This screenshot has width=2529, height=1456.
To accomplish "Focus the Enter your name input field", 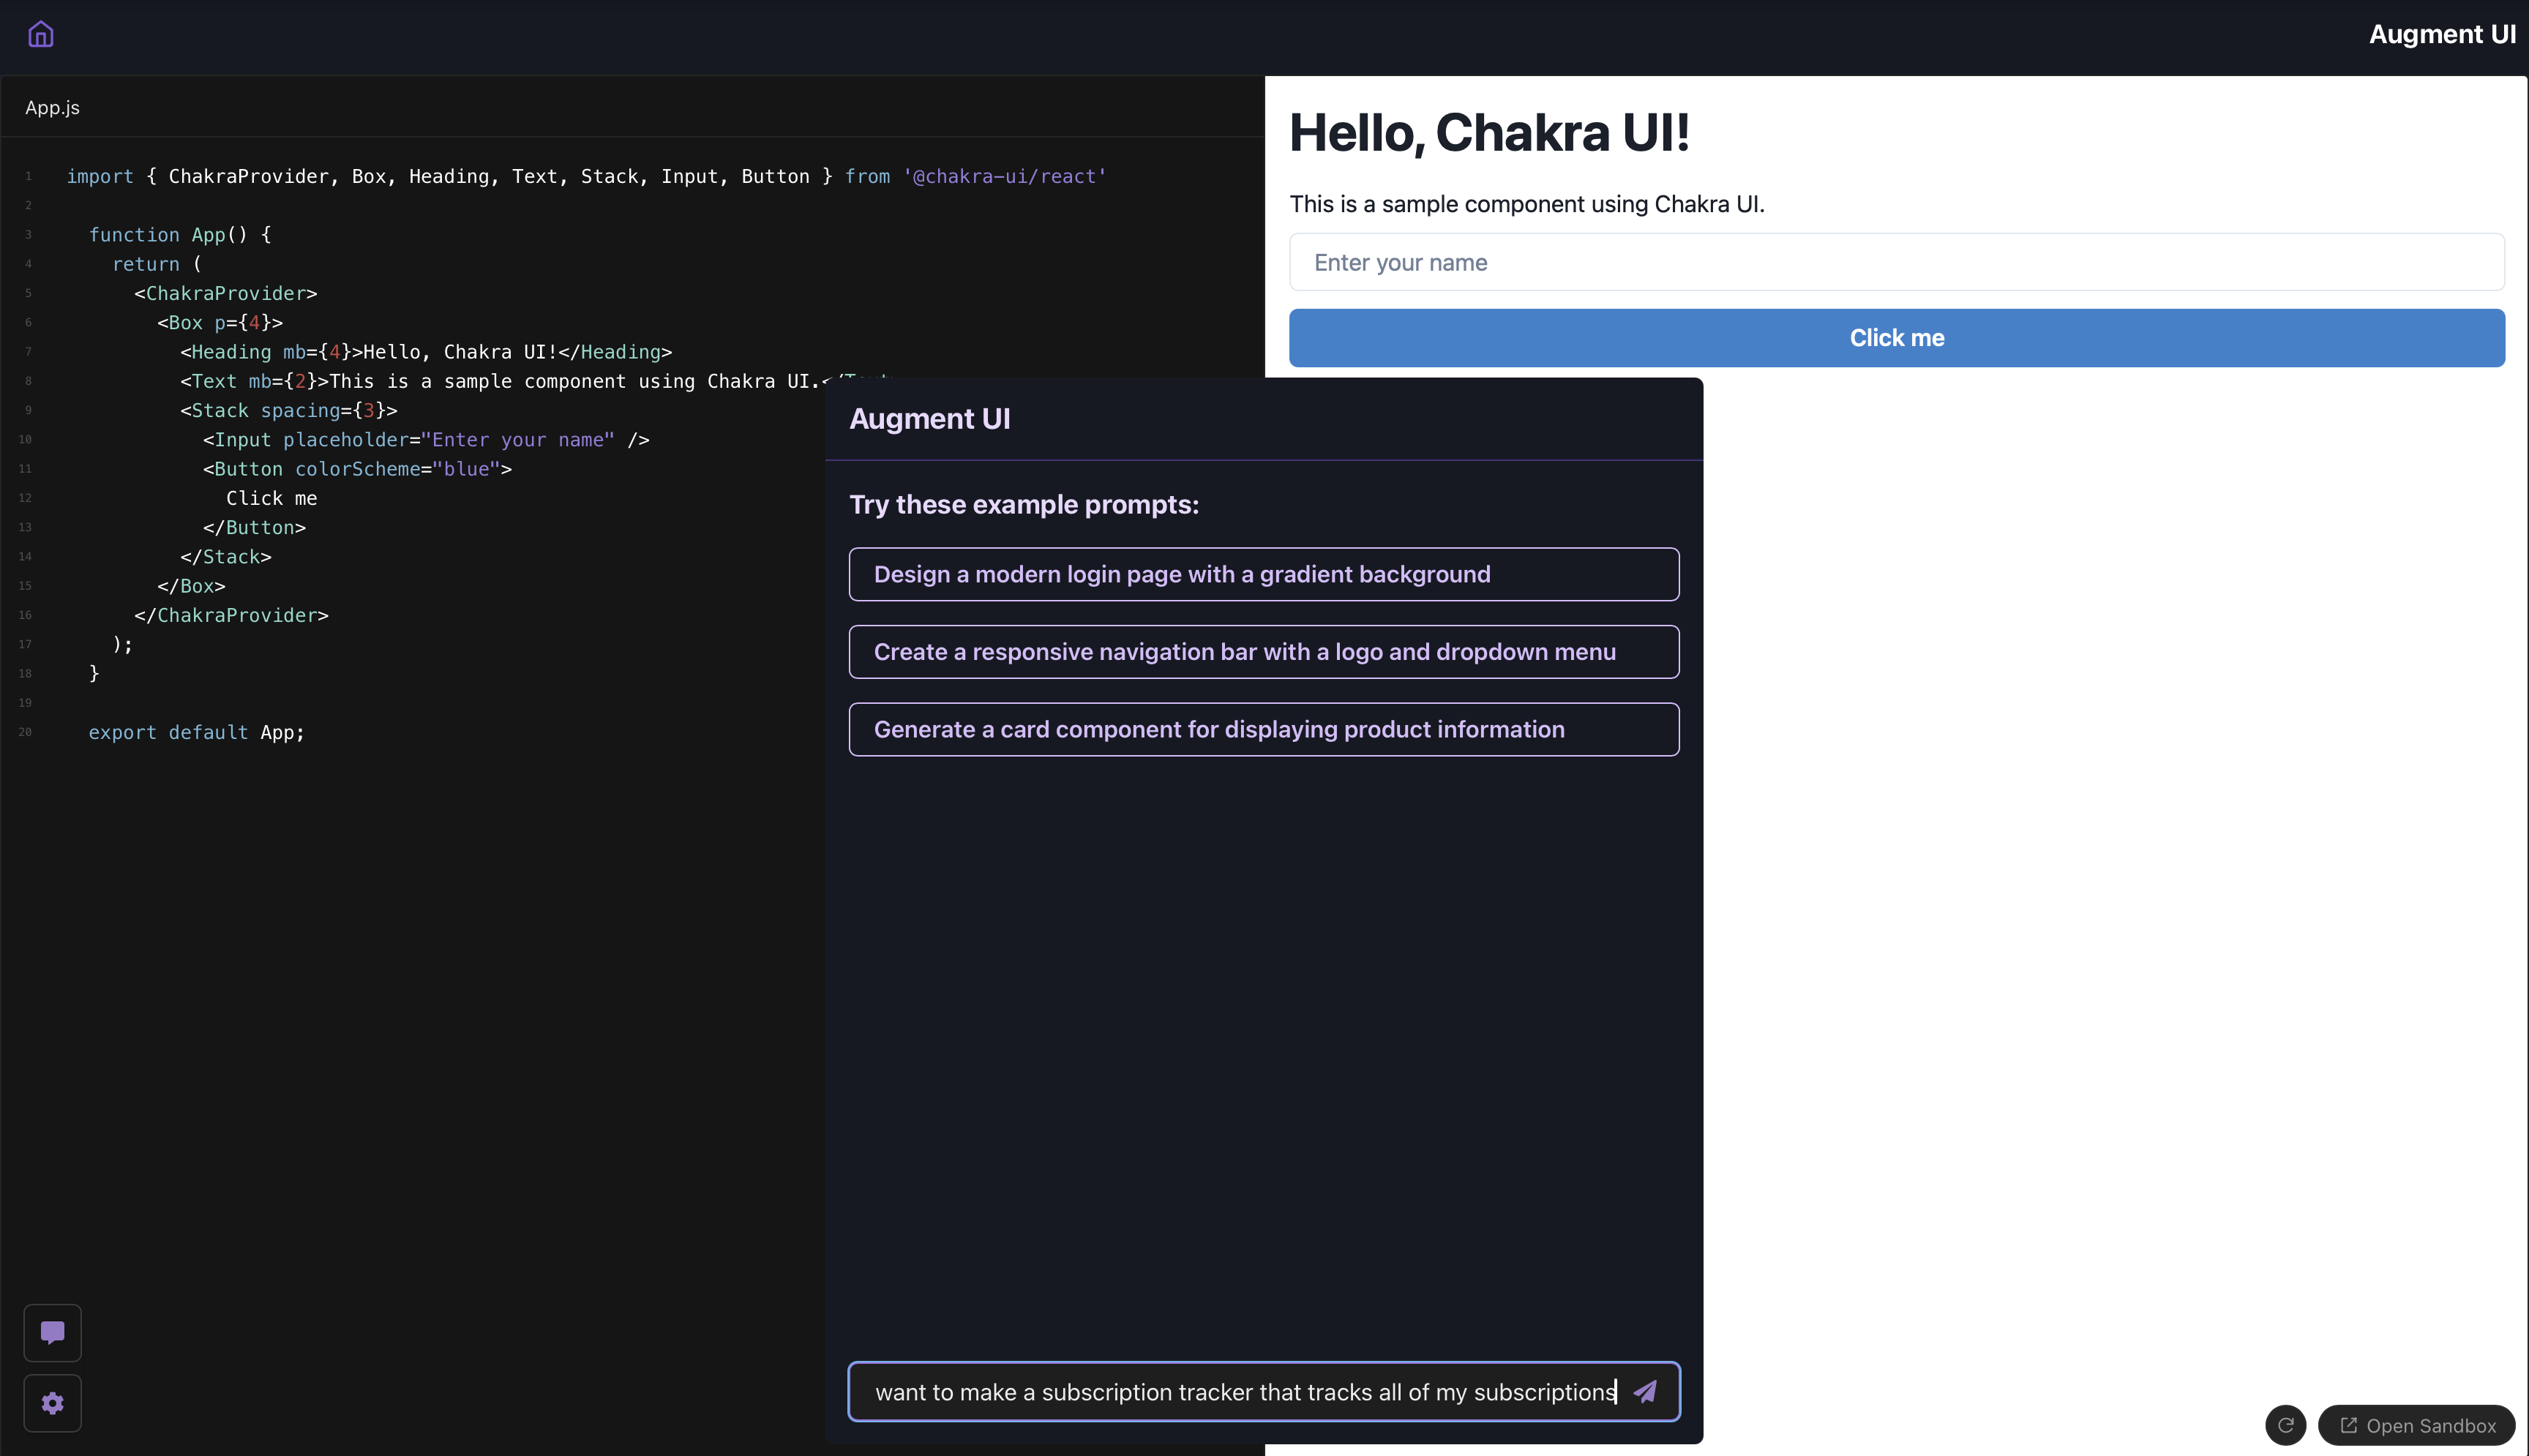I will [1896, 262].
